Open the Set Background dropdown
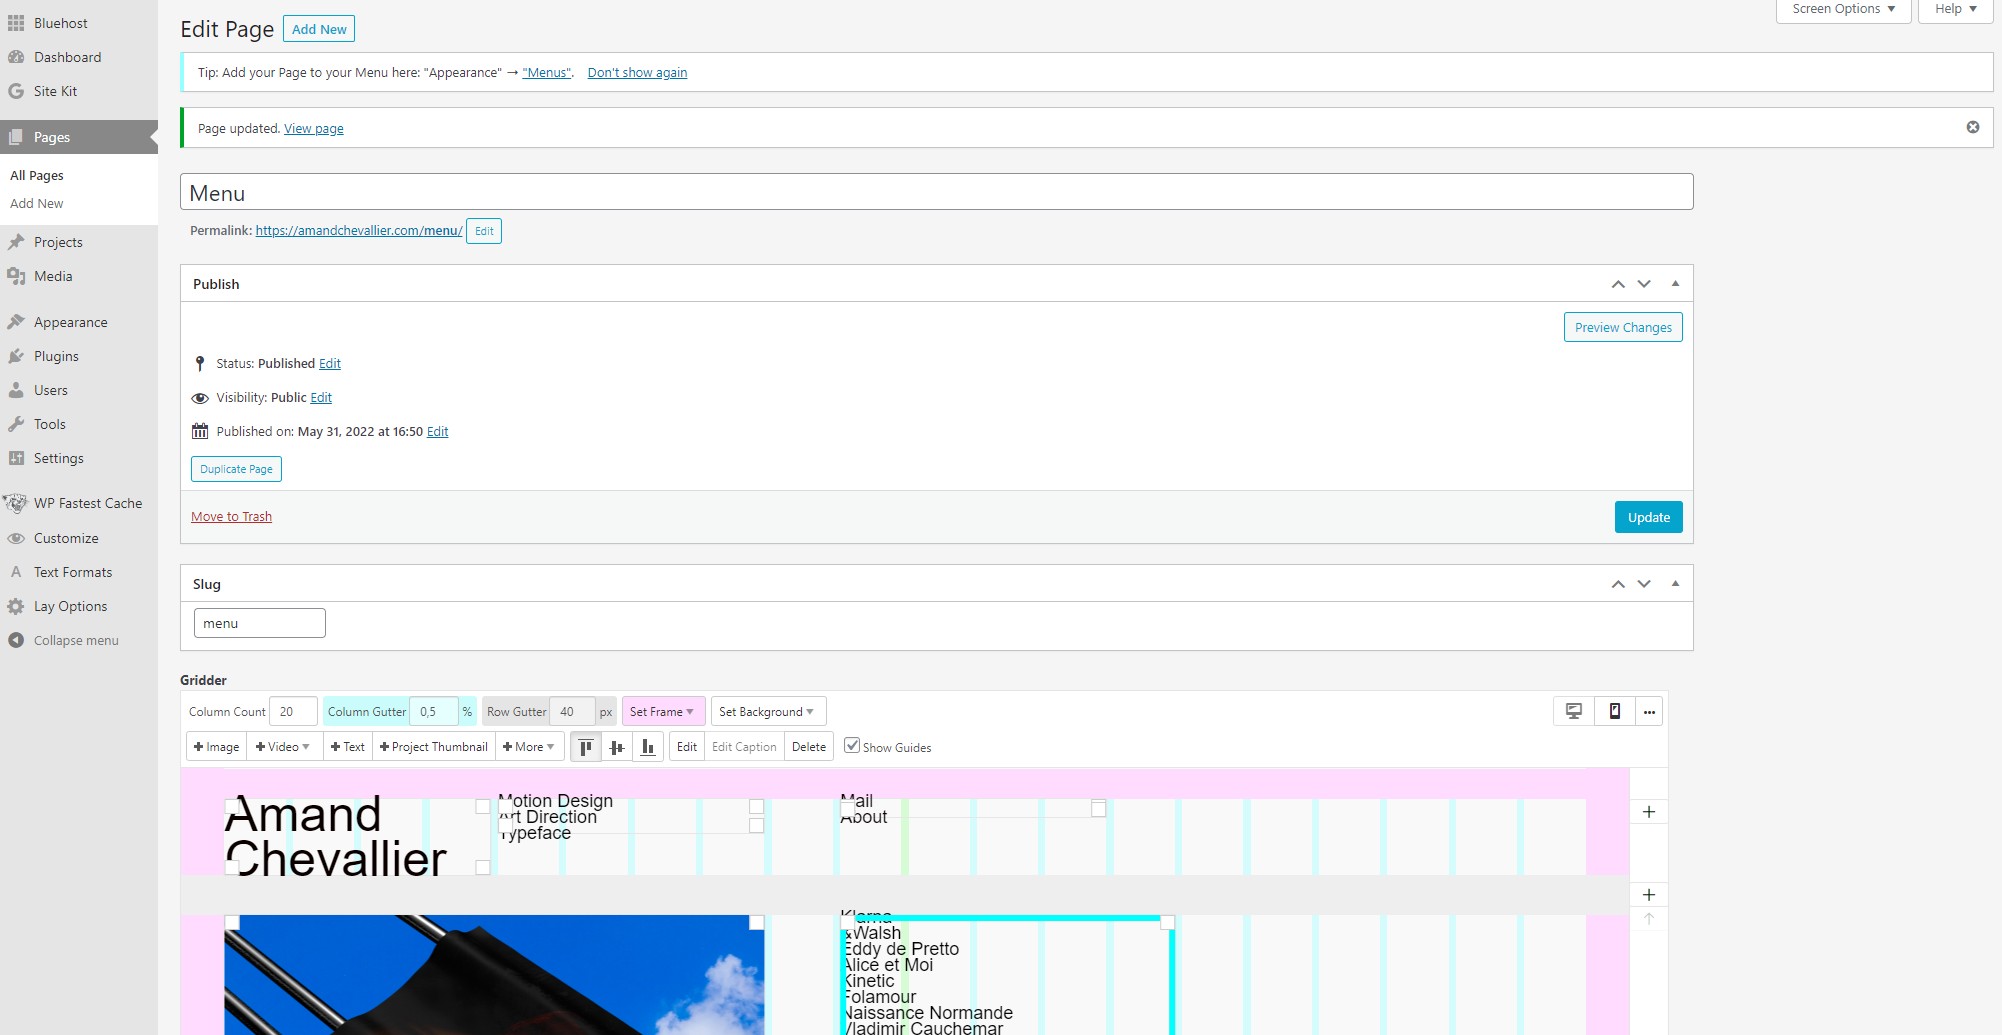Image resolution: width=2002 pixels, height=1035 pixels. [767, 711]
